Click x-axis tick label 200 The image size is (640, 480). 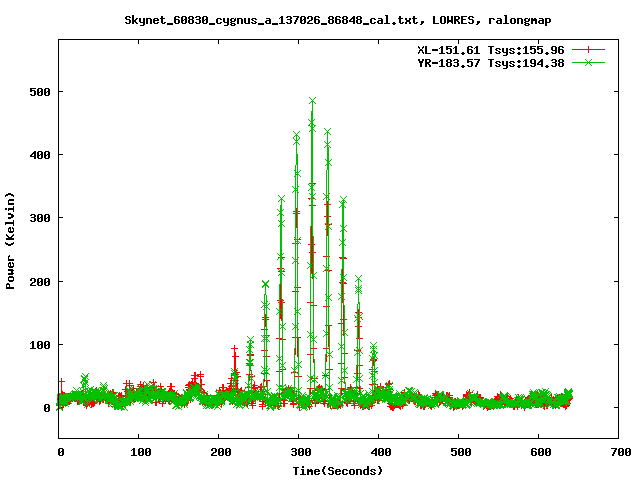[220, 452]
